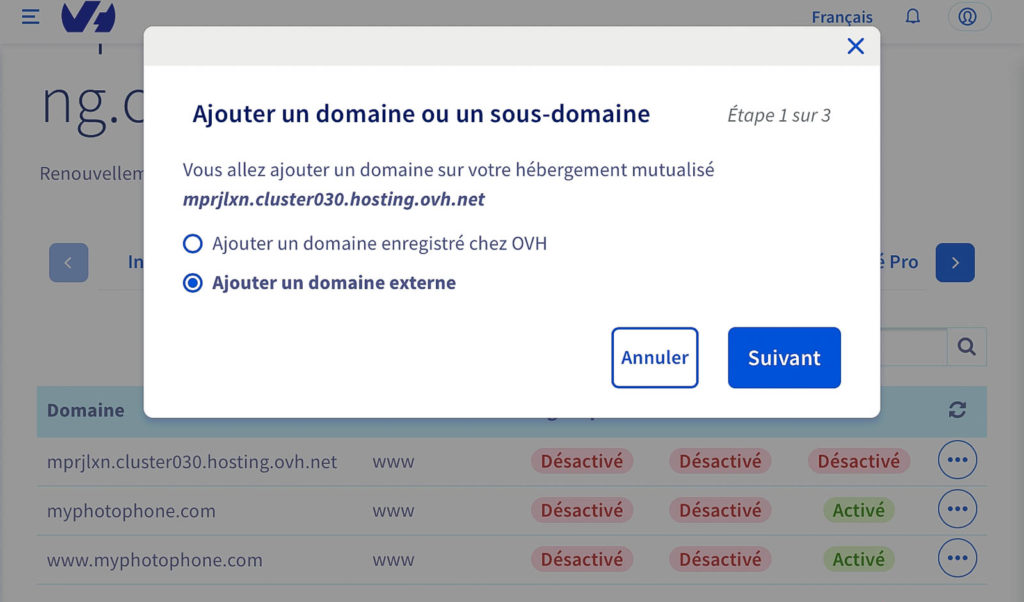
Task: Click the Activé badge in myphotophone.com row
Action: [858, 510]
